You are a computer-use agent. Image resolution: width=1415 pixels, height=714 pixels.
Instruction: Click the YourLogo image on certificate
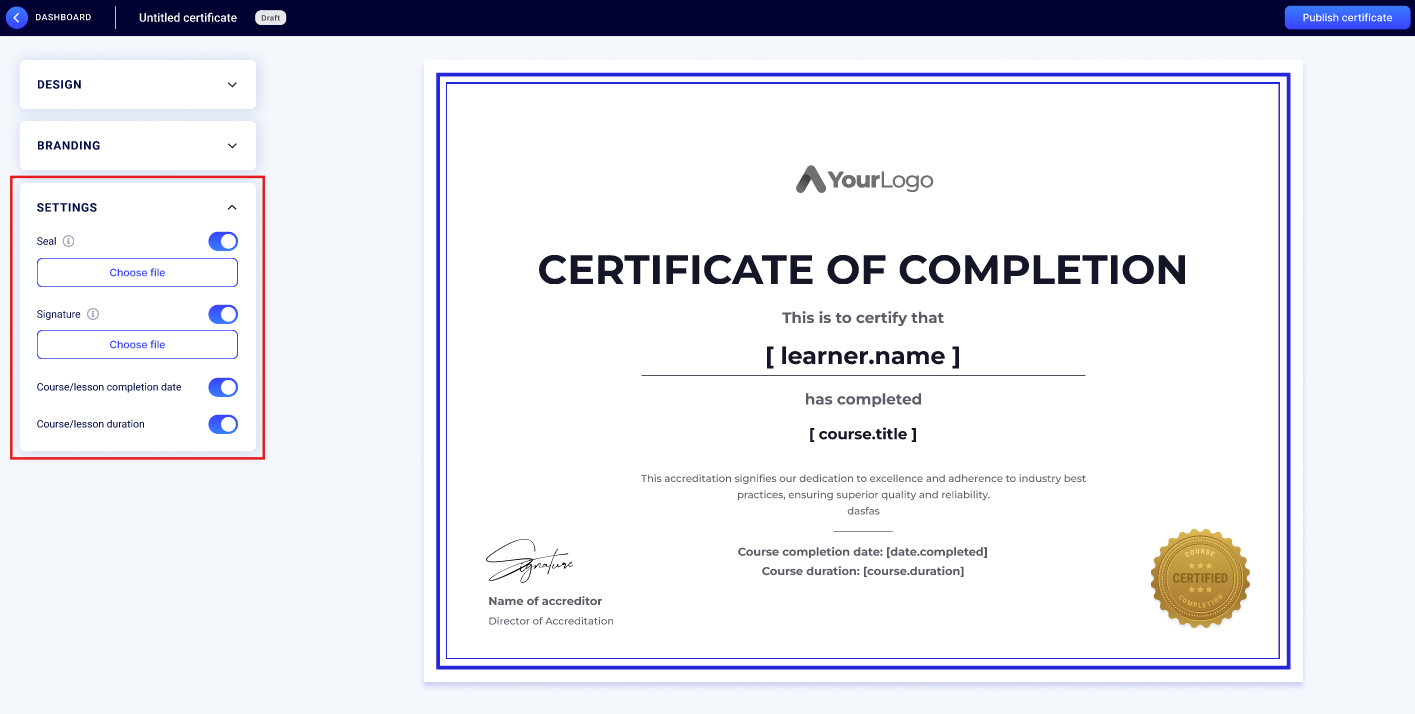(864, 180)
